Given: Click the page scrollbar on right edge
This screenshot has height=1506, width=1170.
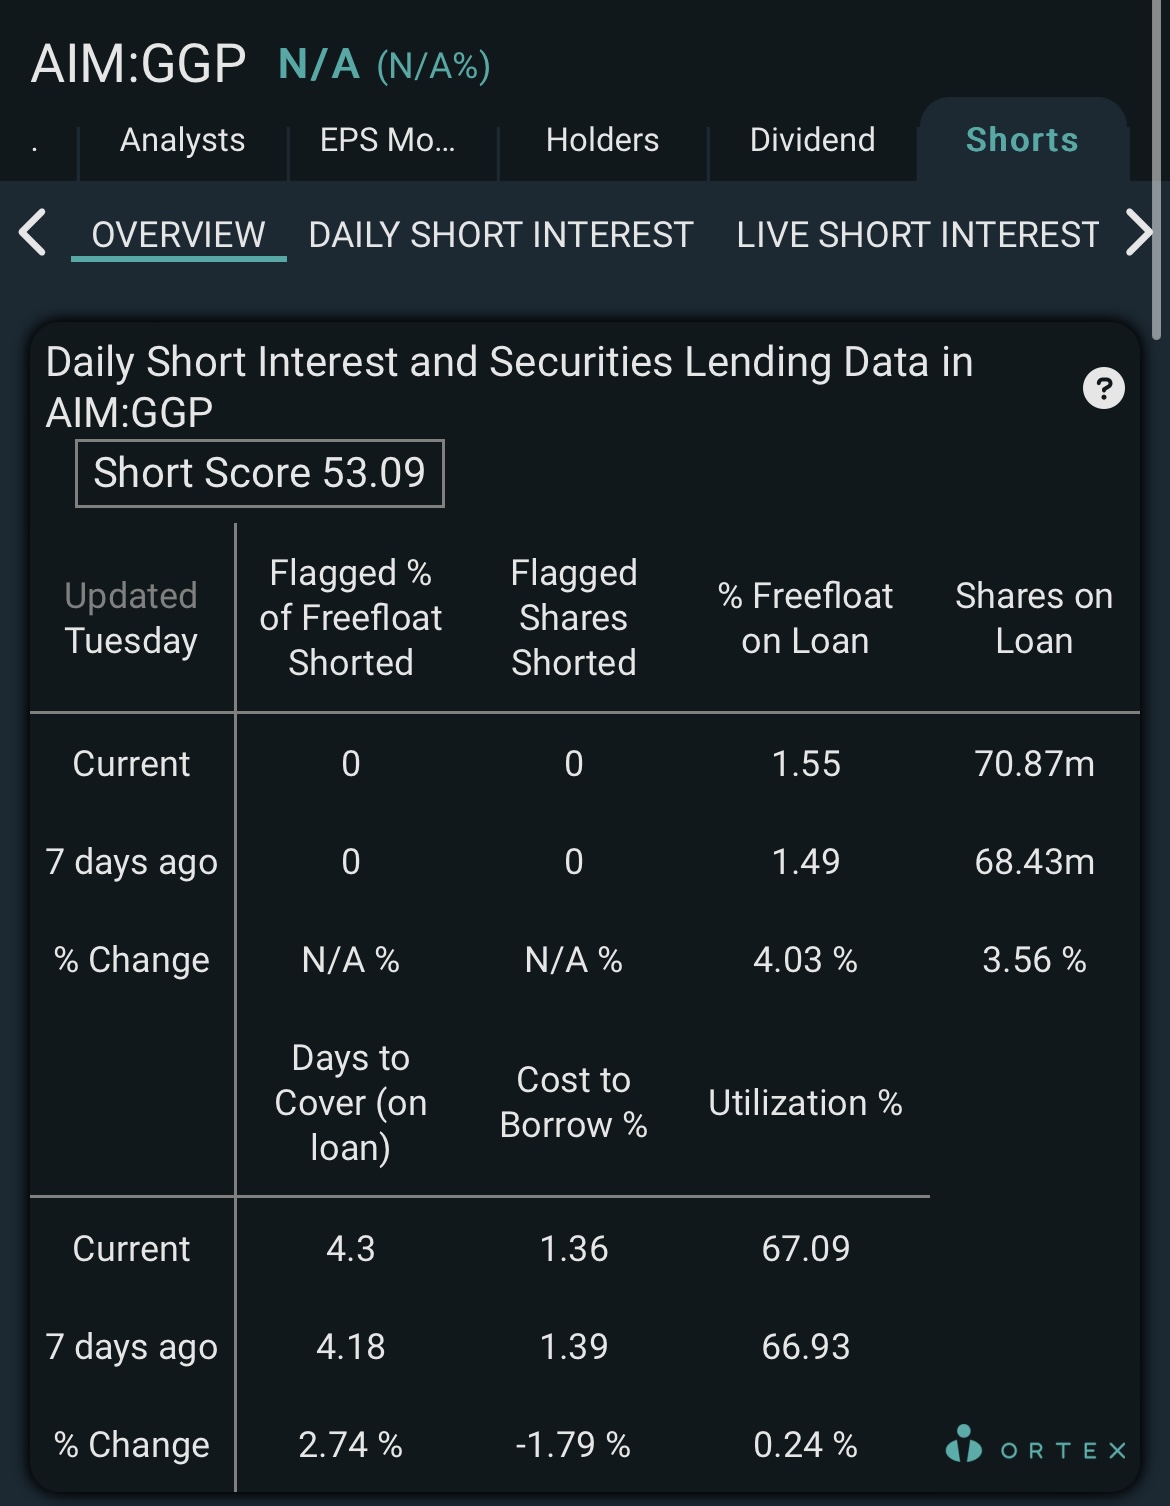Looking at the screenshot, I should point(1157,170).
